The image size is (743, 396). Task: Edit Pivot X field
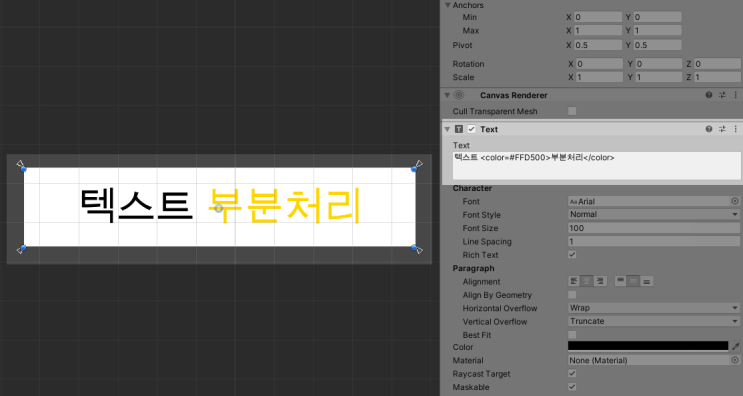coord(598,45)
